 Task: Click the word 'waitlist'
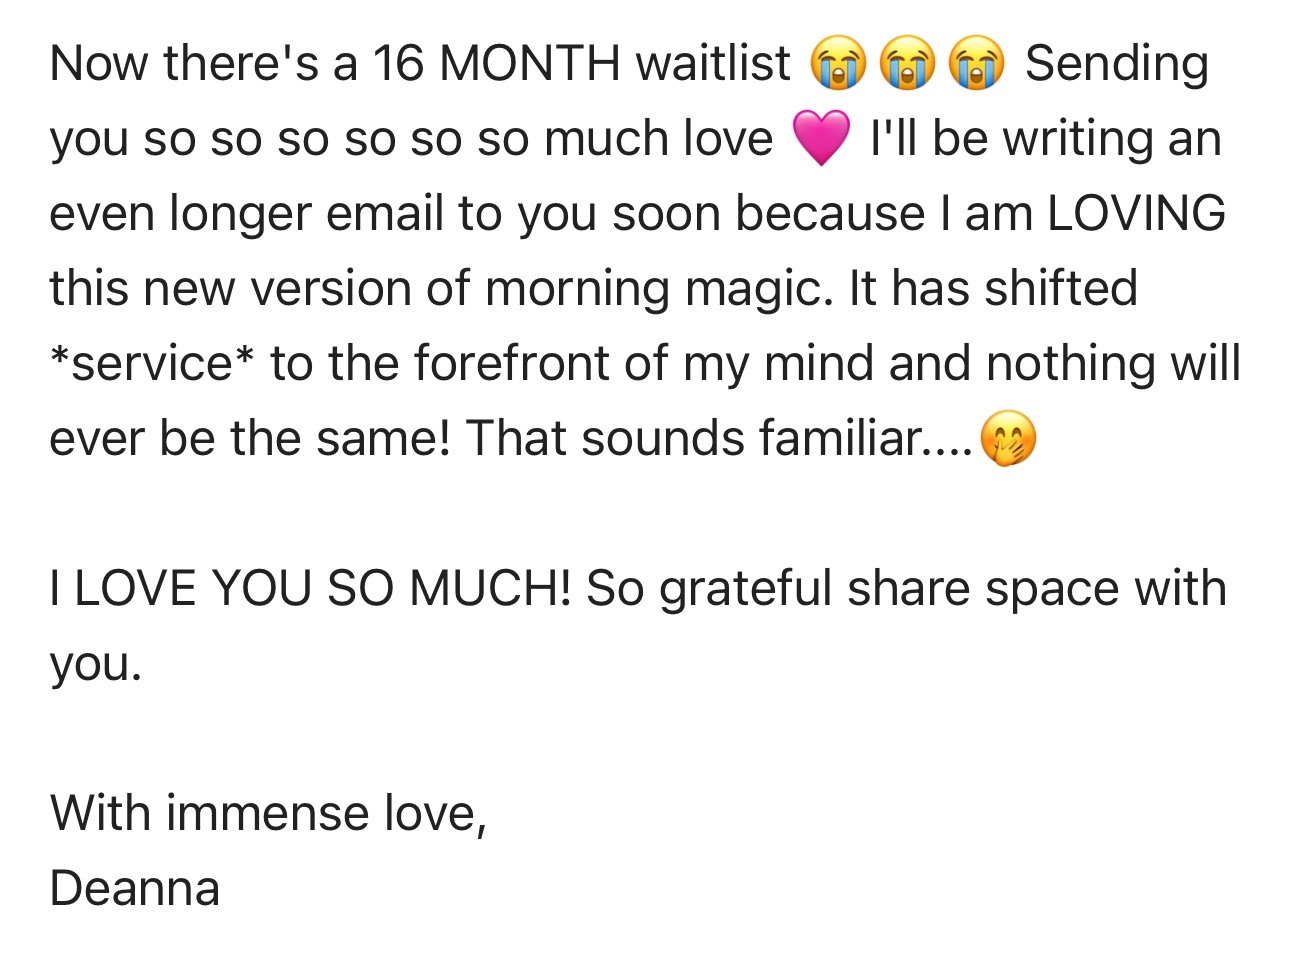(x=713, y=63)
